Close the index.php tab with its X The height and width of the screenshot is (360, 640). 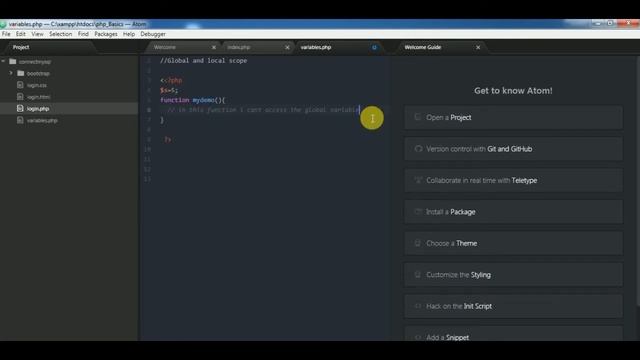(x=287, y=47)
